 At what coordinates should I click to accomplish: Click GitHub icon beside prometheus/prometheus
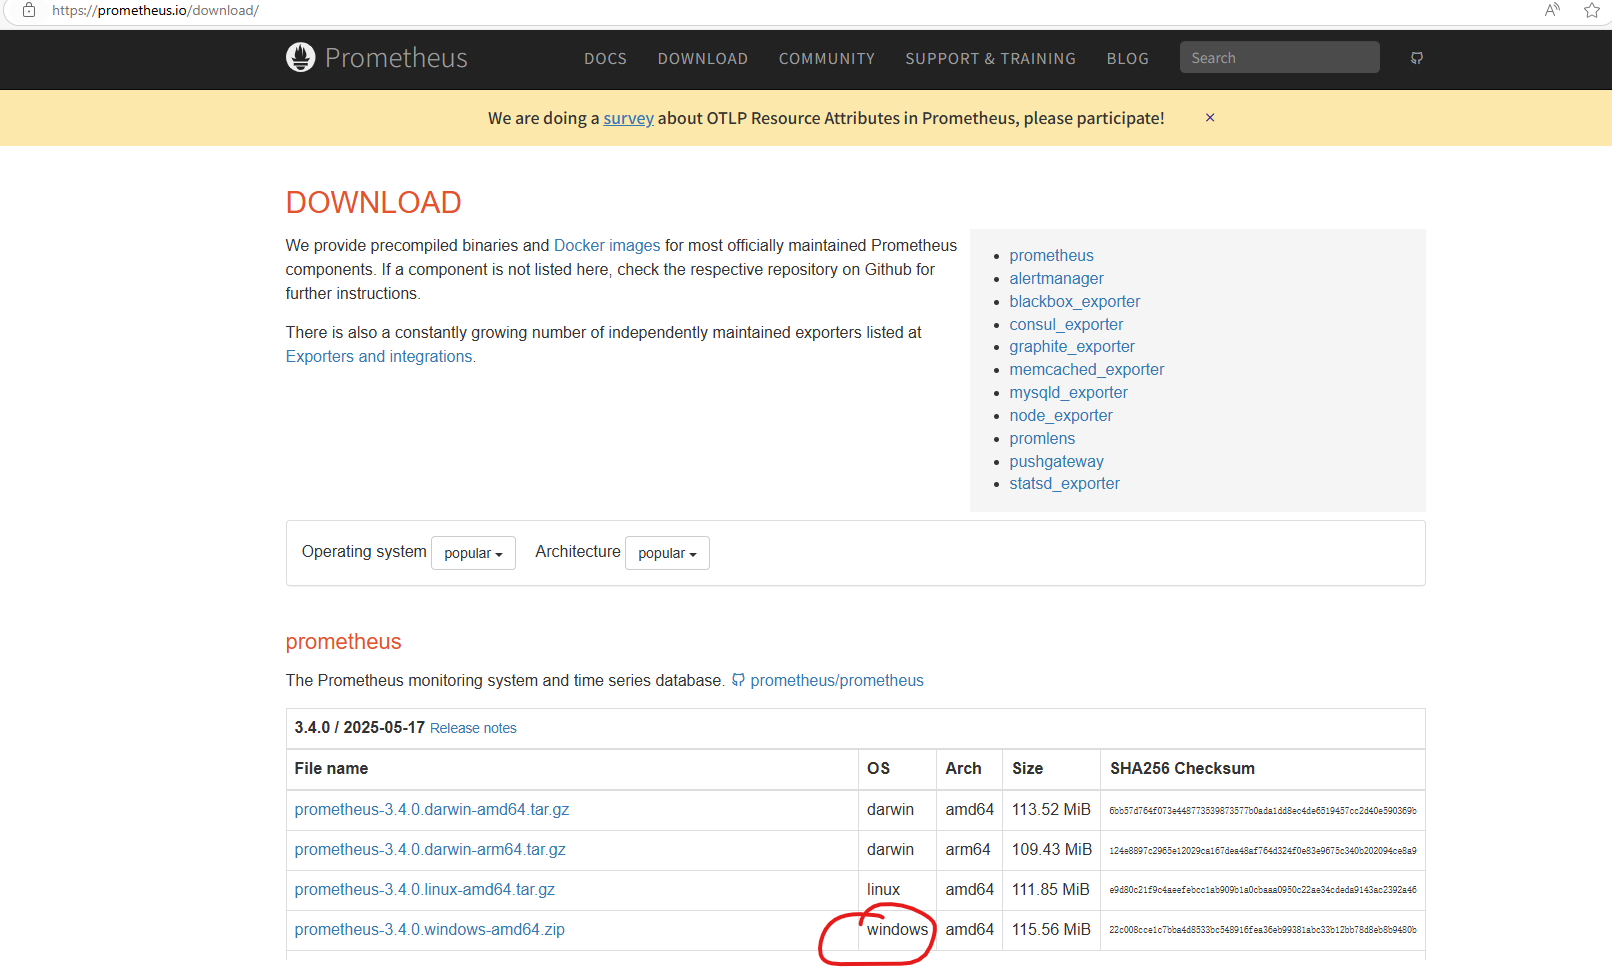click(738, 680)
